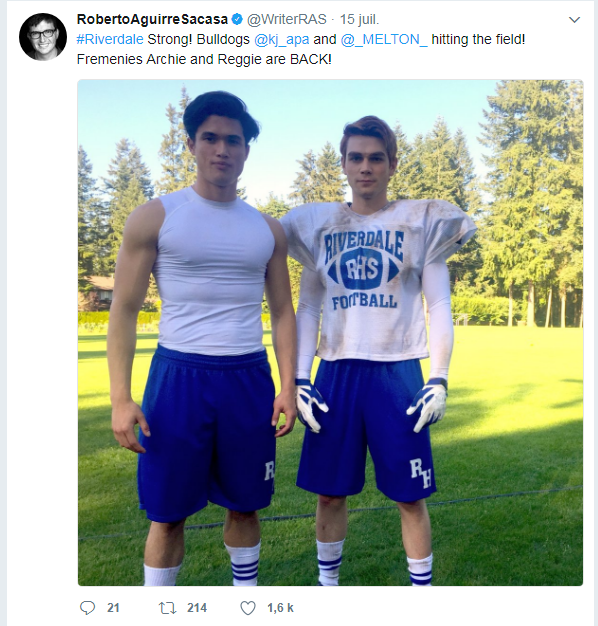Like the tweet with heart icon
The width and height of the screenshot is (598, 626).
(x=248, y=608)
